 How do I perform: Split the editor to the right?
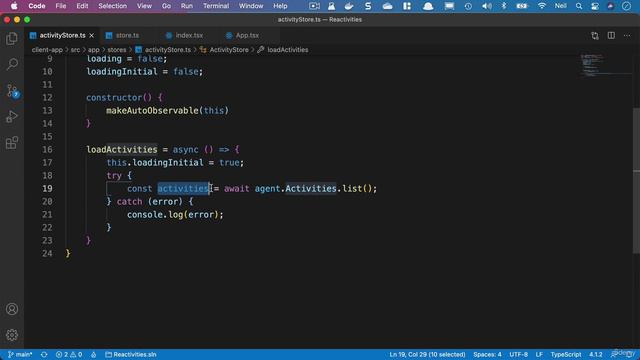click(x=611, y=36)
